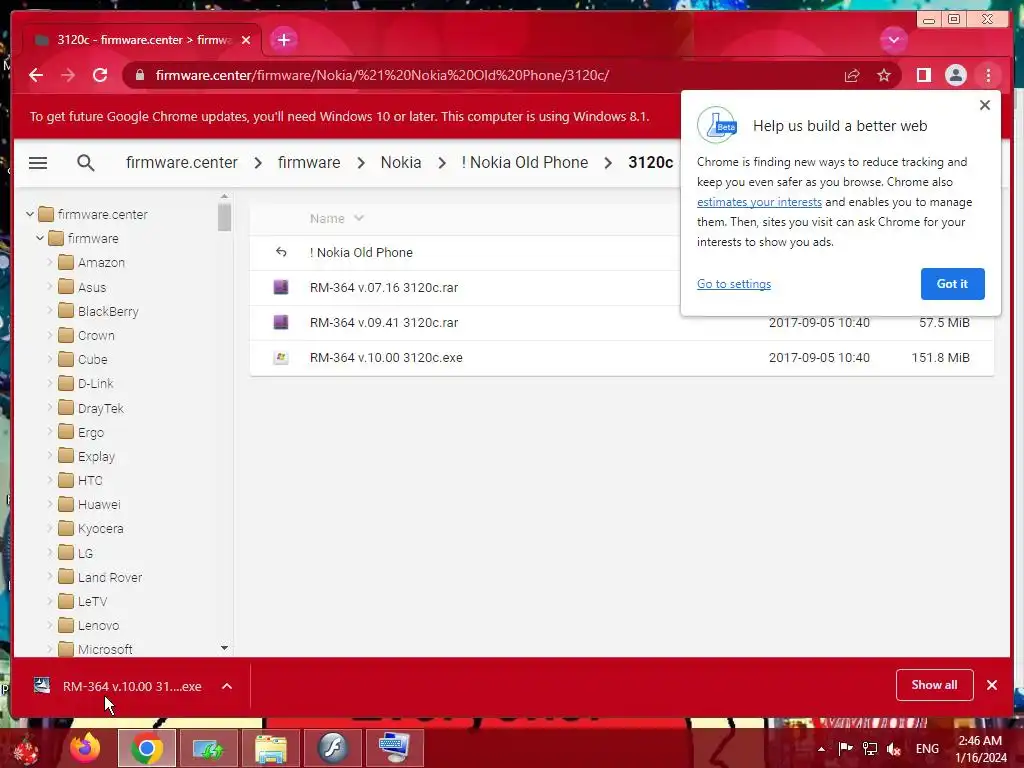1024x768 pixels.
Task: Close the Help us build popup
Action: pos(985,105)
